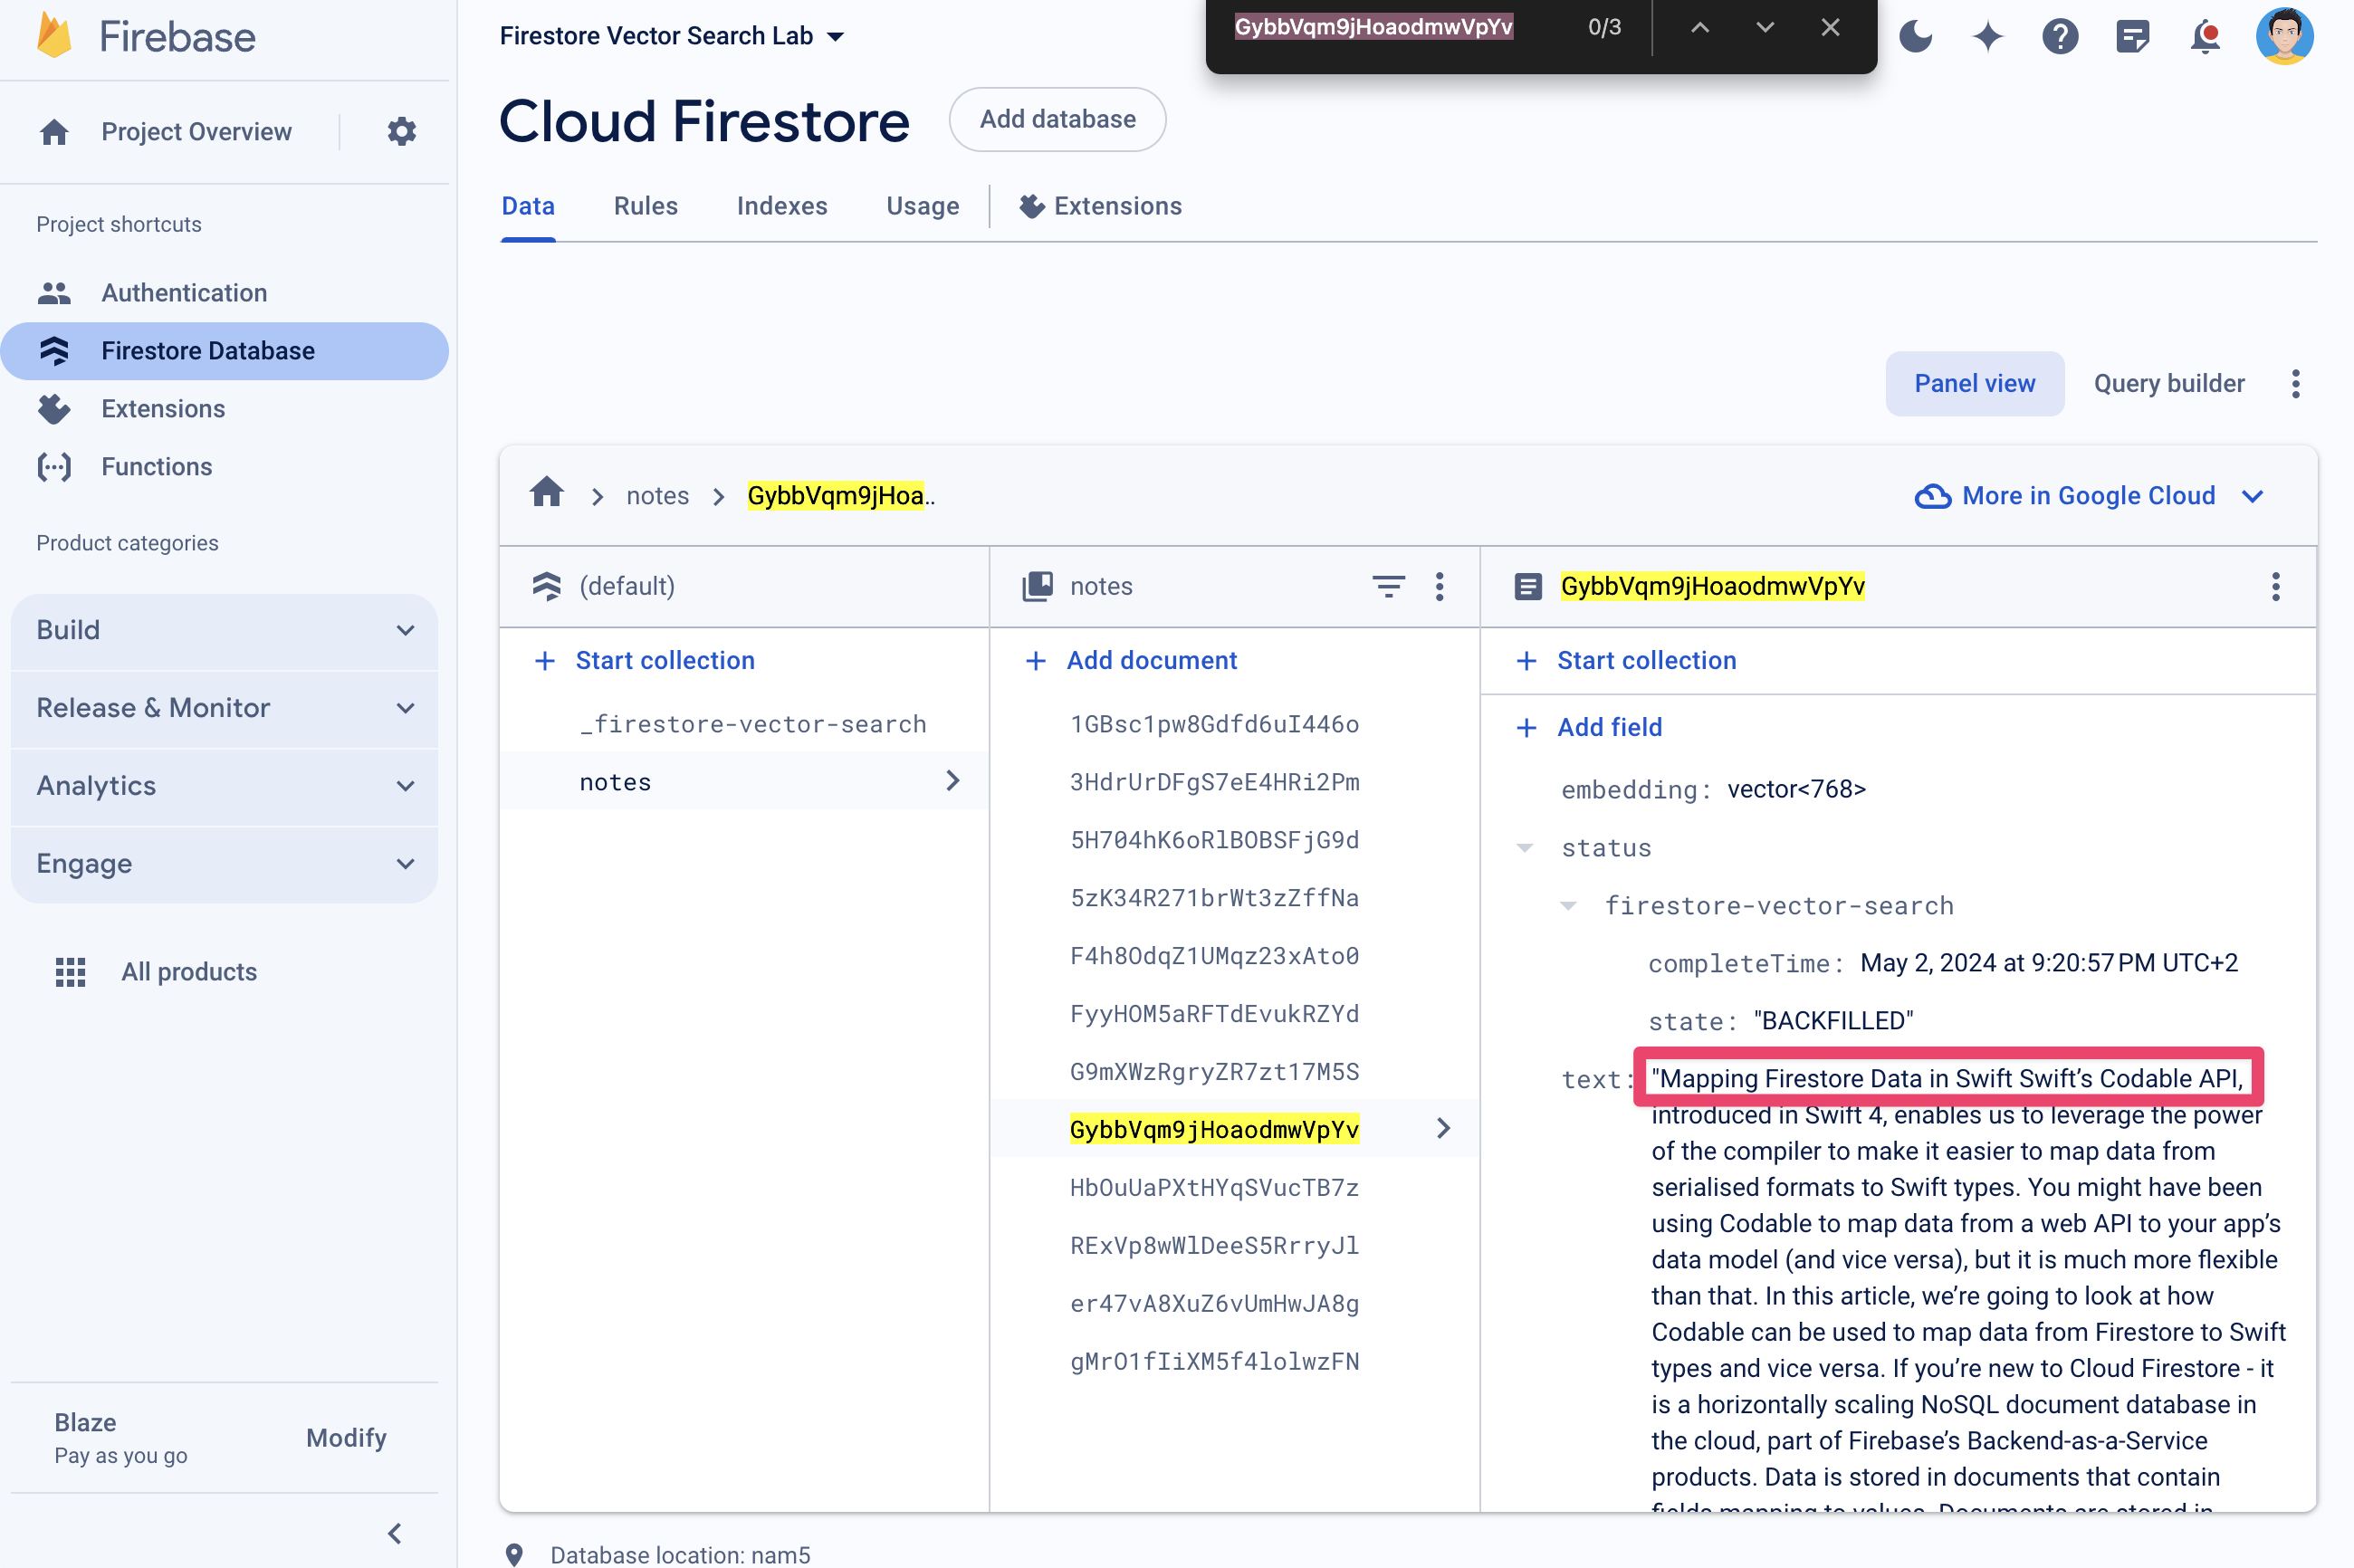Image resolution: width=2354 pixels, height=1568 pixels.
Task: Click the Add database button
Action: pos(1057,119)
